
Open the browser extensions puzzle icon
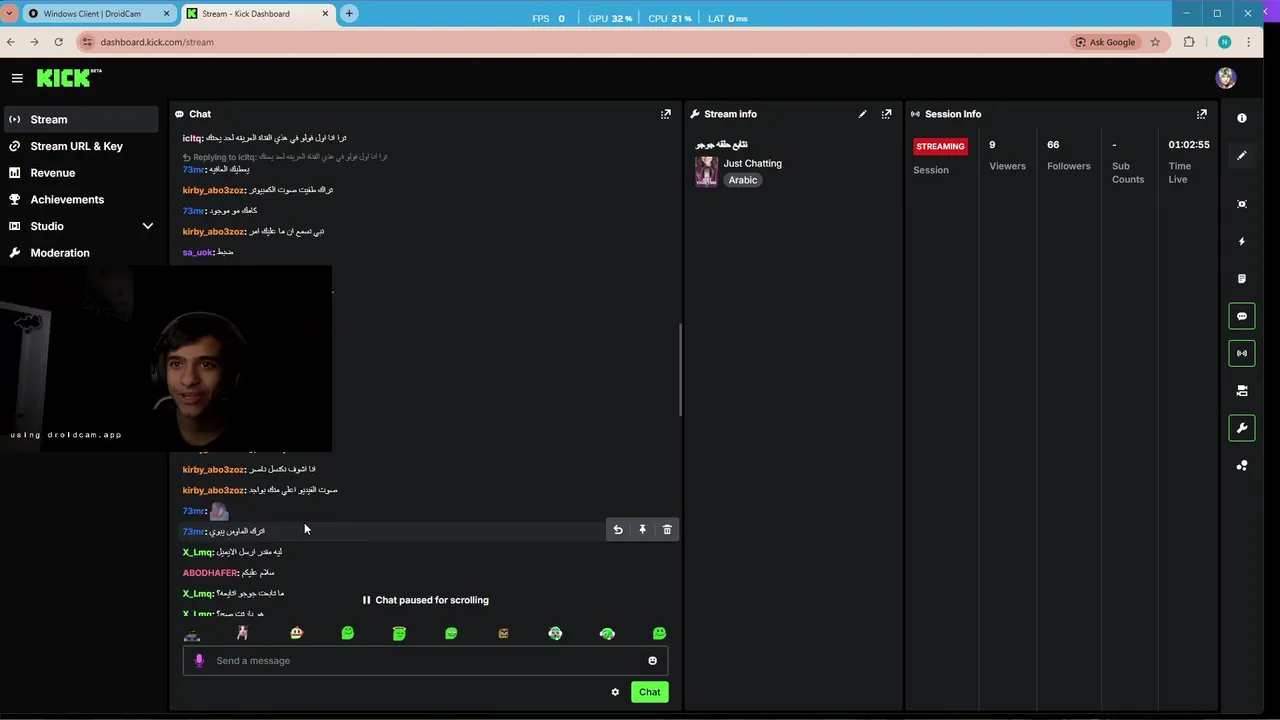point(1189,42)
